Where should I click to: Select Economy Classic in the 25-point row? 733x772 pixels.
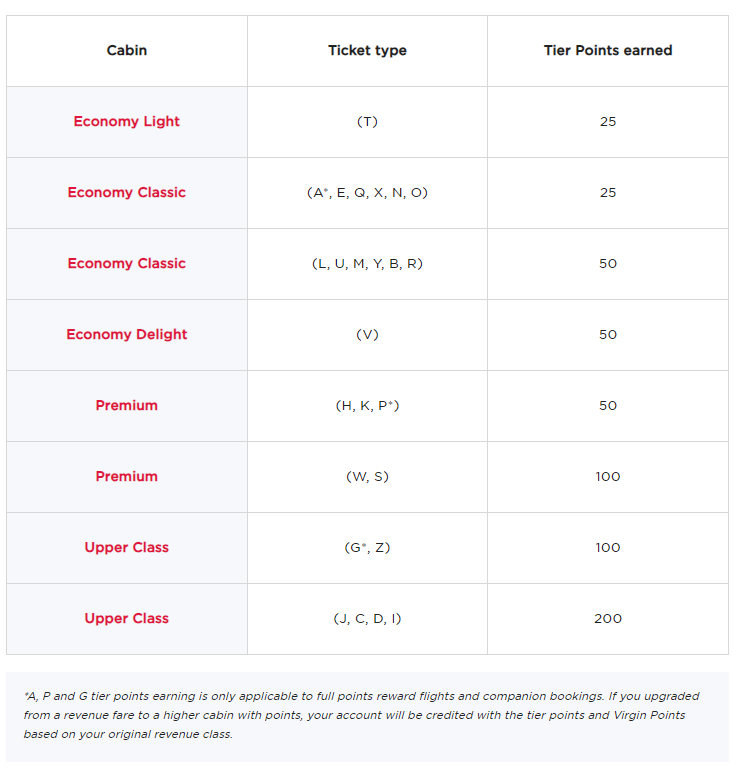pyautogui.click(x=127, y=193)
